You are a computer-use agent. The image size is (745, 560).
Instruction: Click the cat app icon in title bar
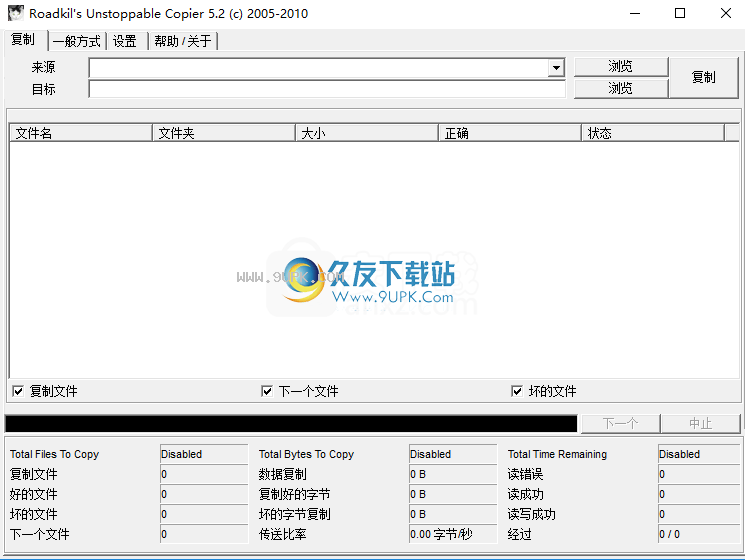click(15, 13)
